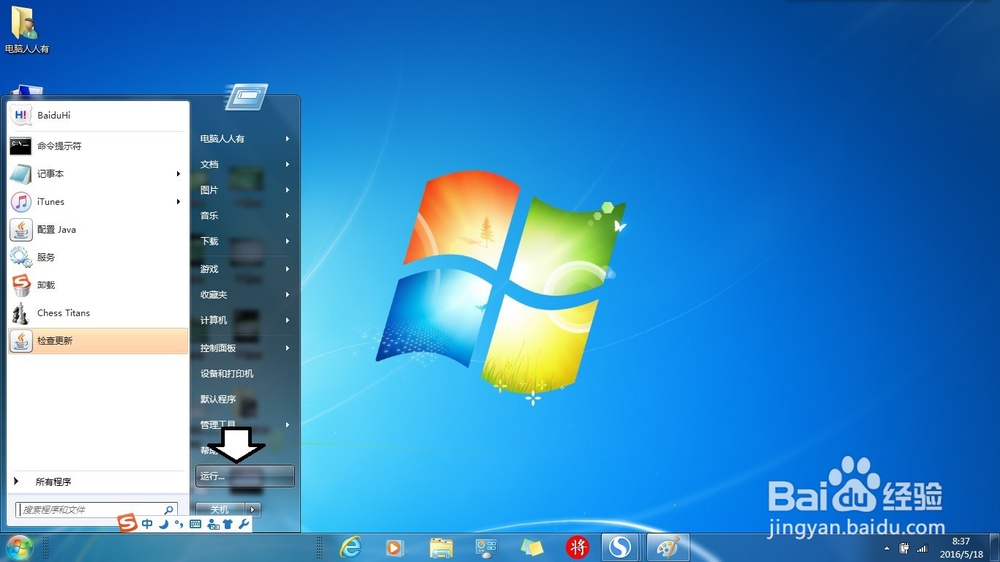
Task: Open 管理工具 Administrative Tools
Action: (245, 425)
